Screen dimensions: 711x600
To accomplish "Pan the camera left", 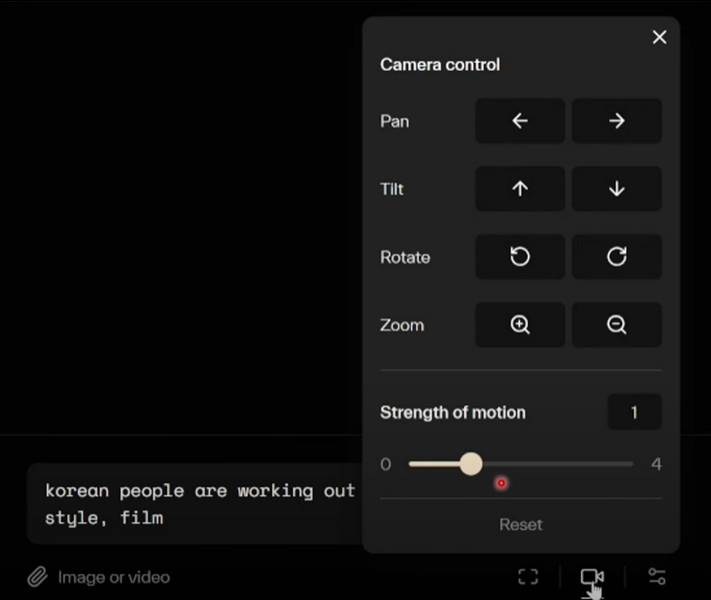I will [x=520, y=121].
